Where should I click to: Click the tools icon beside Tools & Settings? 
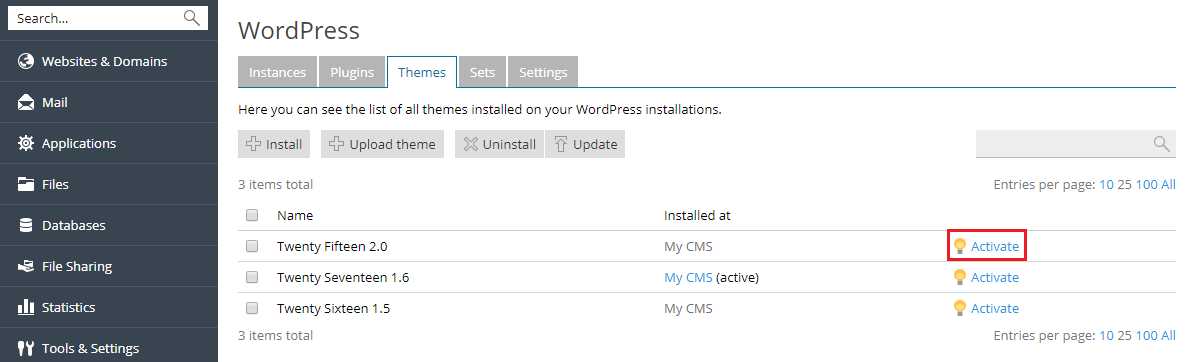tap(26, 348)
